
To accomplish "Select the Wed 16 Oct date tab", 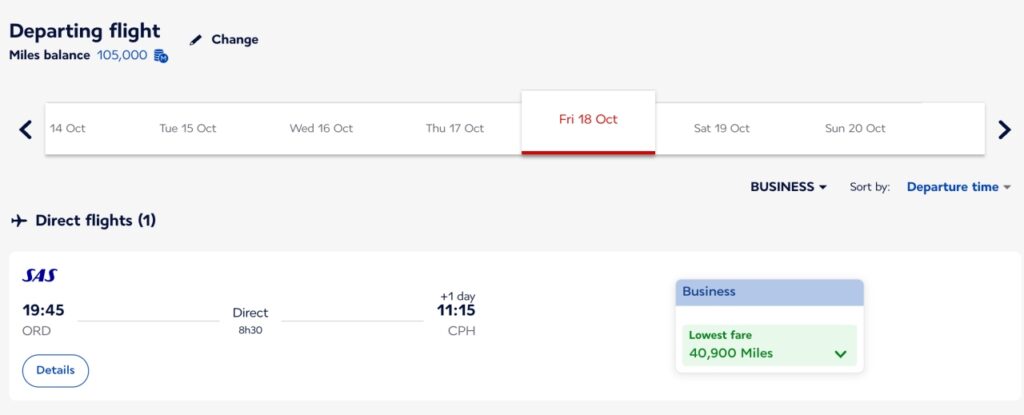I will point(321,128).
